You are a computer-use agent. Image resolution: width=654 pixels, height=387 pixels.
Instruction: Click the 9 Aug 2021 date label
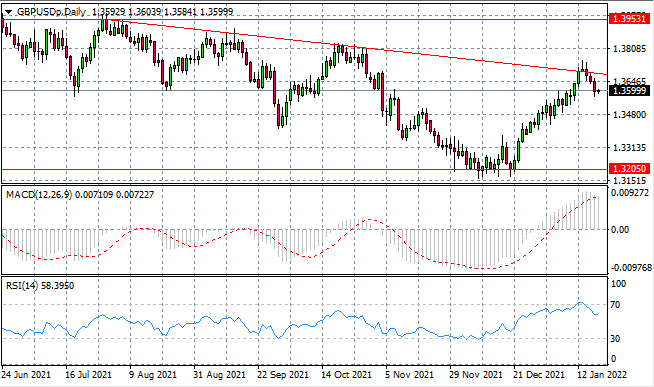tap(153, 374)
